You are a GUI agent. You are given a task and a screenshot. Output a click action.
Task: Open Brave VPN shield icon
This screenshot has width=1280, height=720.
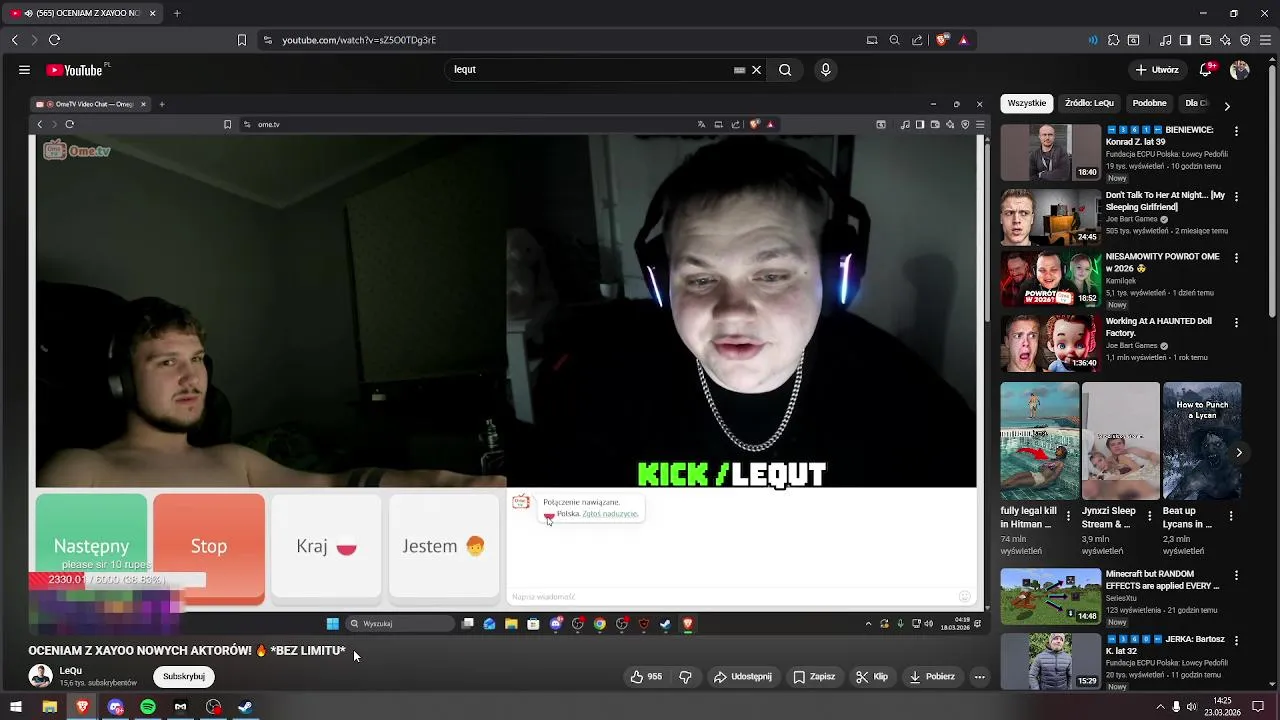[x=1245, y=40]
